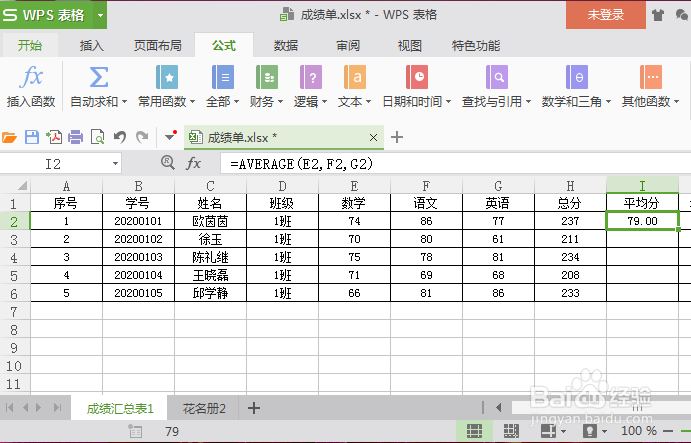The width and height of the screenshot is (691, 443).
Task: Click the status bar sheet icon left of 79
Action: point(134,431)
